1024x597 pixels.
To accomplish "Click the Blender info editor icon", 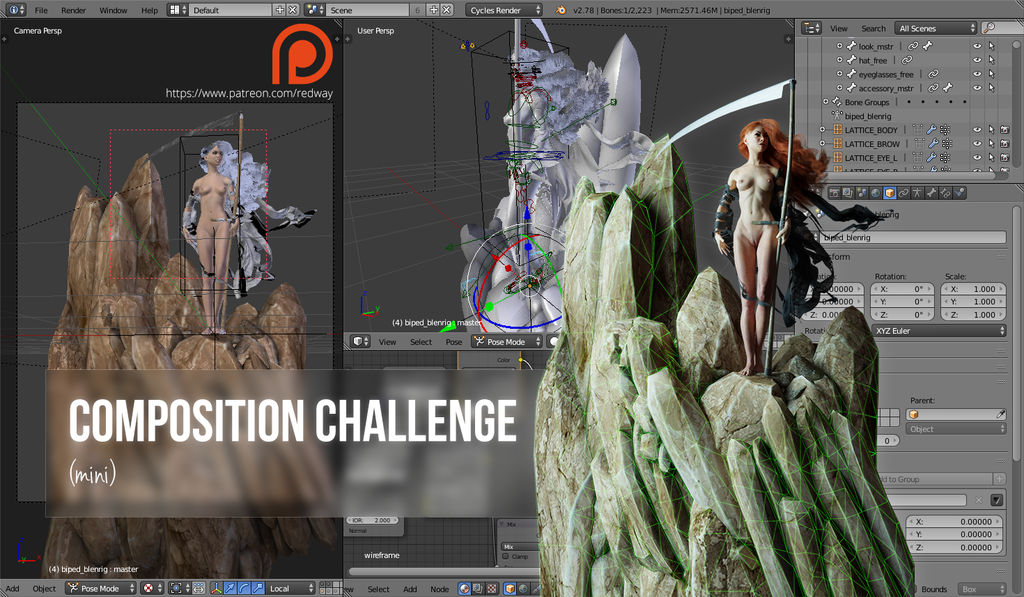I will coord(14,10).
